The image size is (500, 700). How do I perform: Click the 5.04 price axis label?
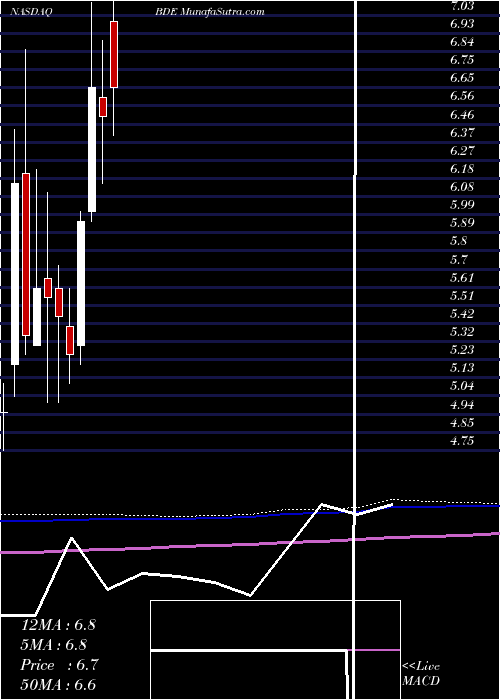pos(462,386)
